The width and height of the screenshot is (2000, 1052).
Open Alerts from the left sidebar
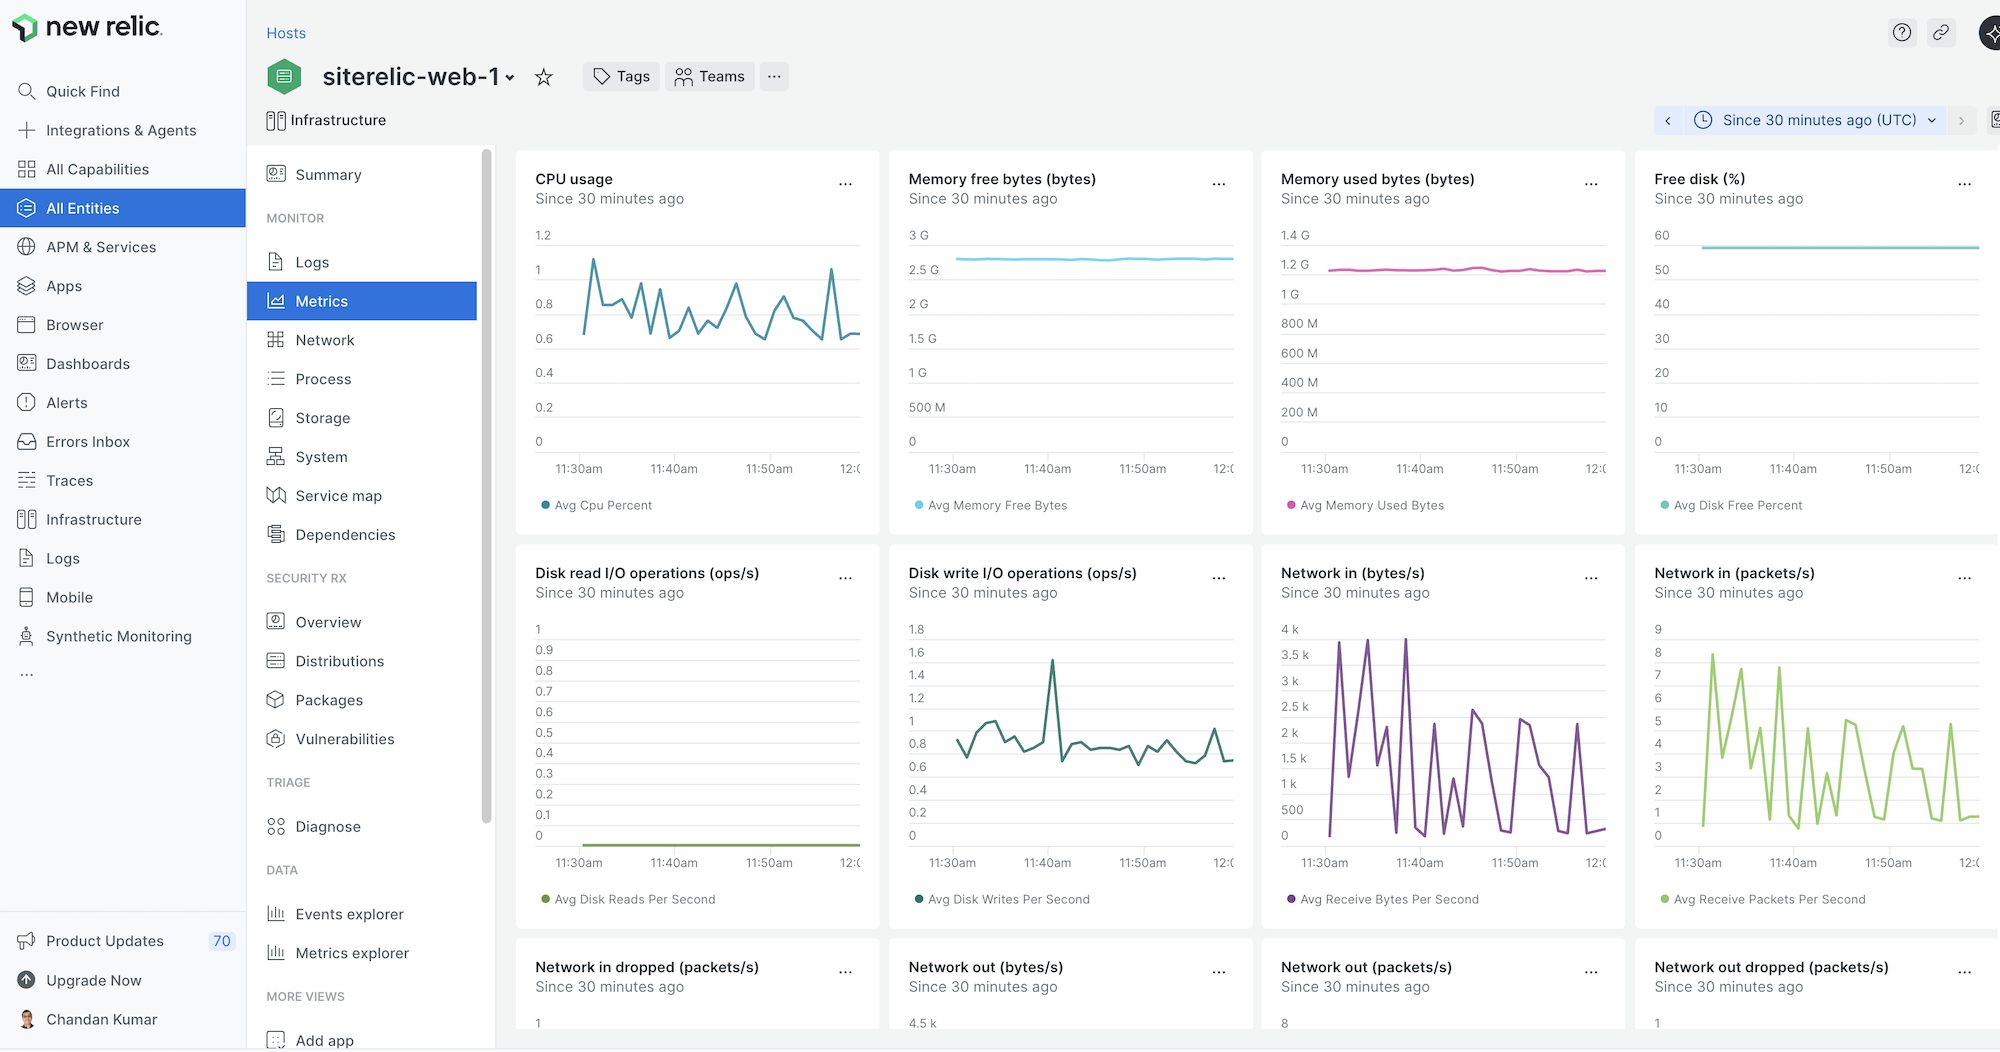(x=66, y=403)
